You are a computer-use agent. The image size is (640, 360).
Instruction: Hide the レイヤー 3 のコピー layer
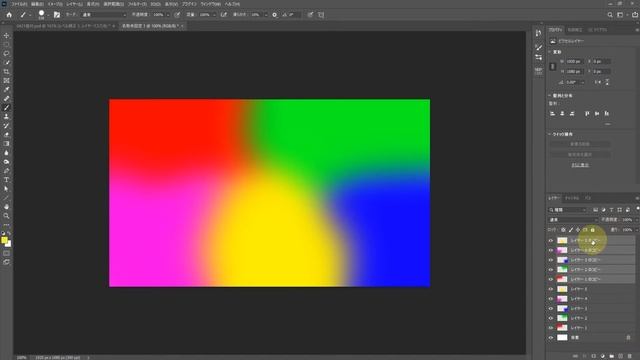(x=551, y=260)
